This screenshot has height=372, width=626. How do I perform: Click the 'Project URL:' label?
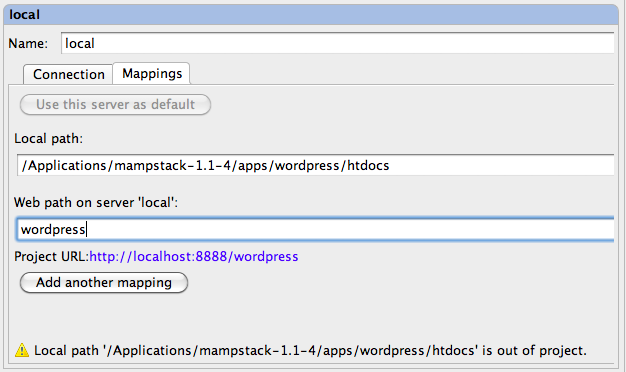tap(52, 256)
